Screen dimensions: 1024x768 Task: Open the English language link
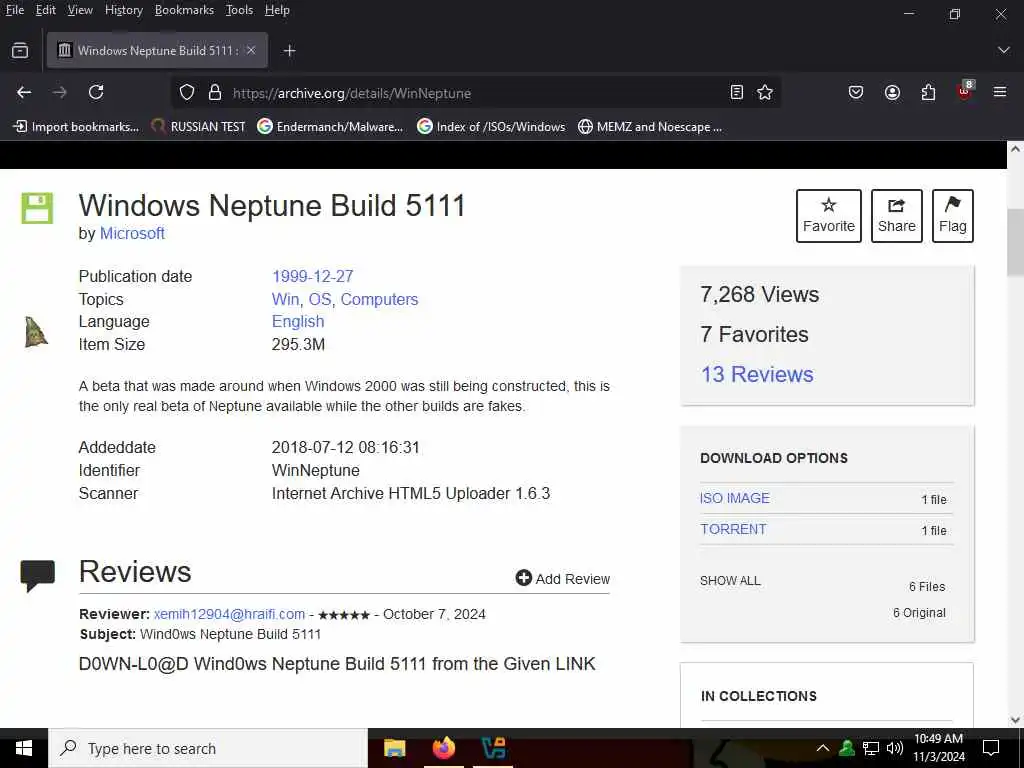click(x=298, y=321)
